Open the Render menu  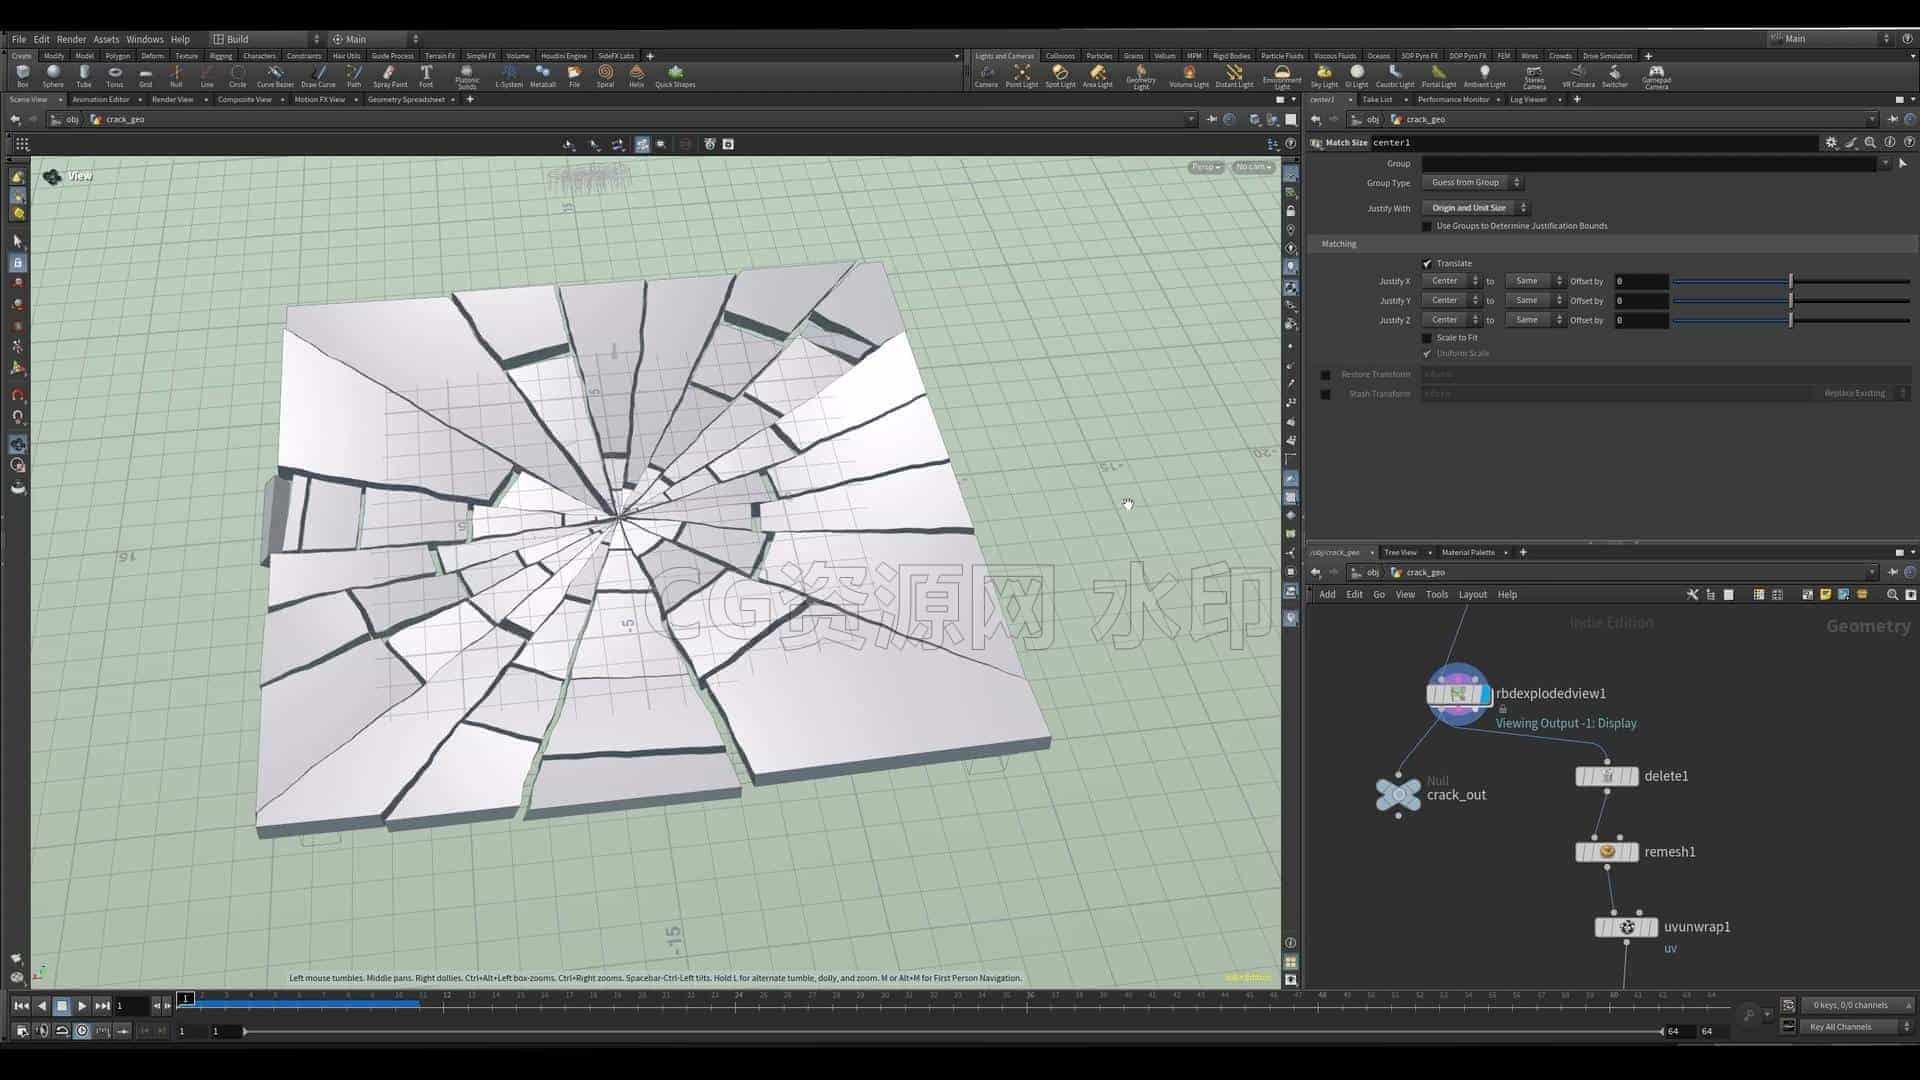(71, 39)
